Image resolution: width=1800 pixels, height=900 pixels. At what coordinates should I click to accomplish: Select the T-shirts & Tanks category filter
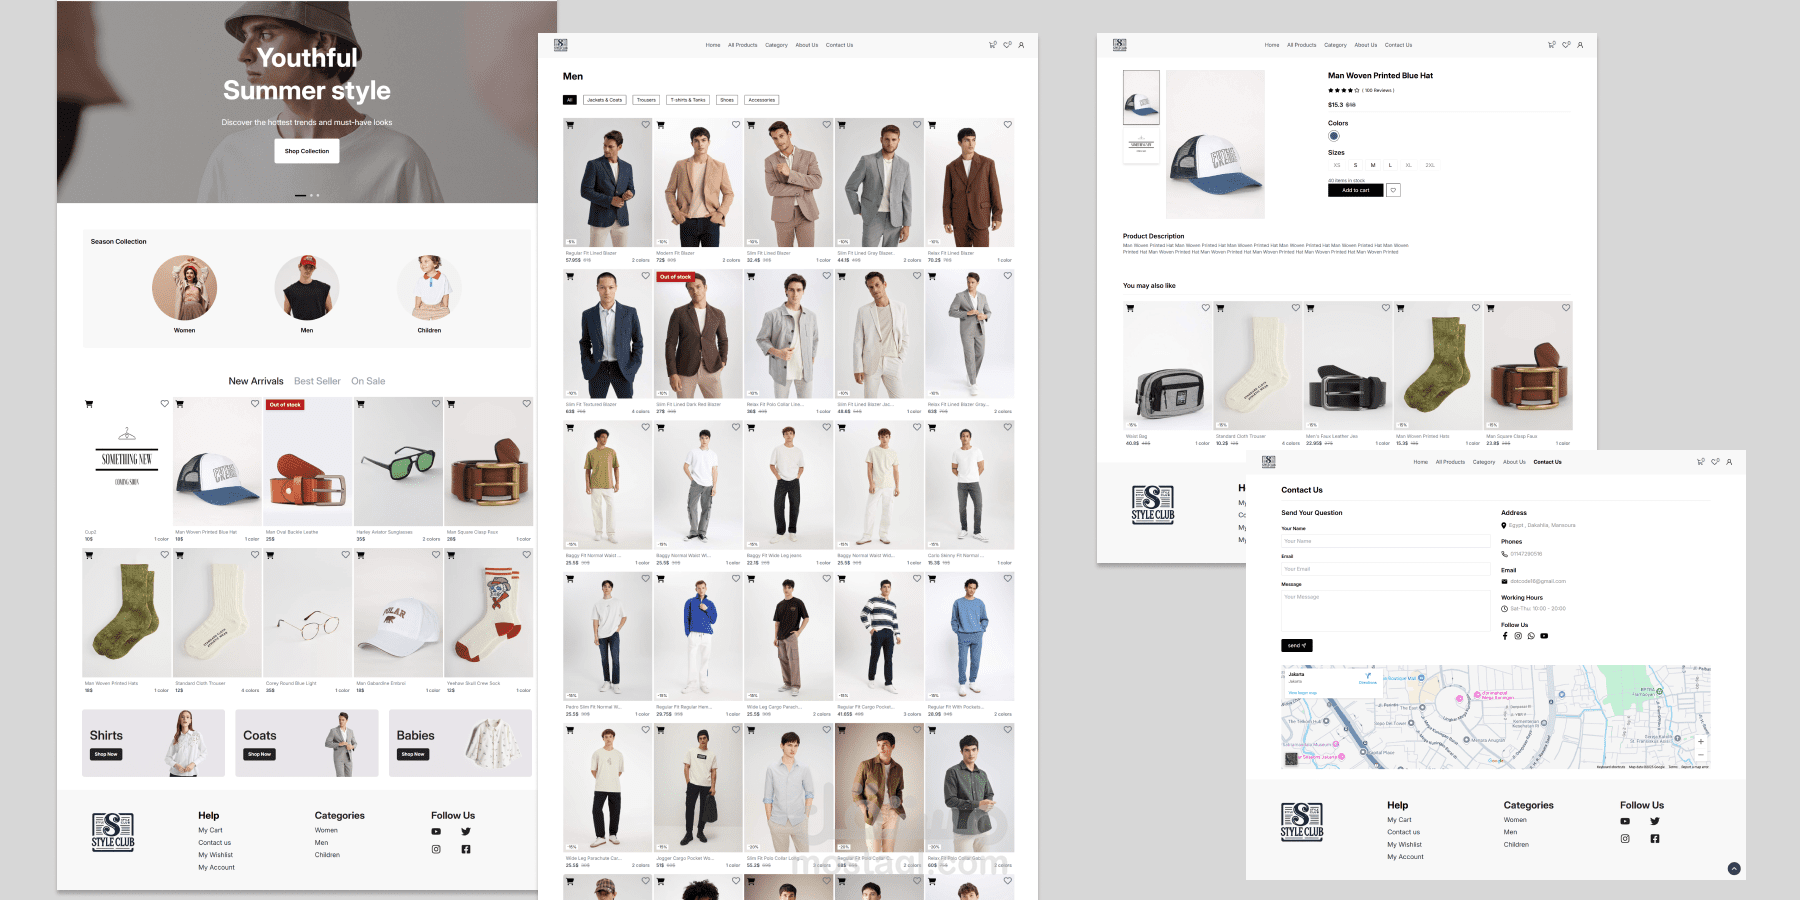(688, 100)
